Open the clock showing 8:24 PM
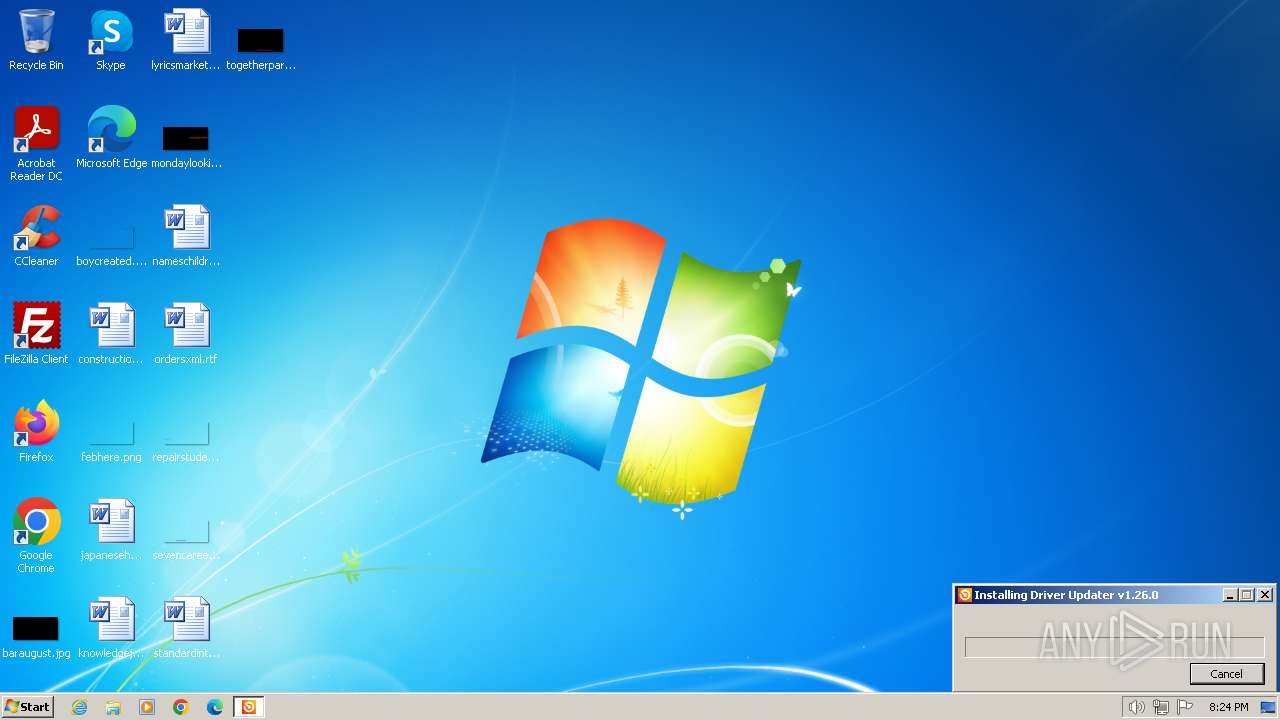 pyautogui.click(x=1228, y=707)
